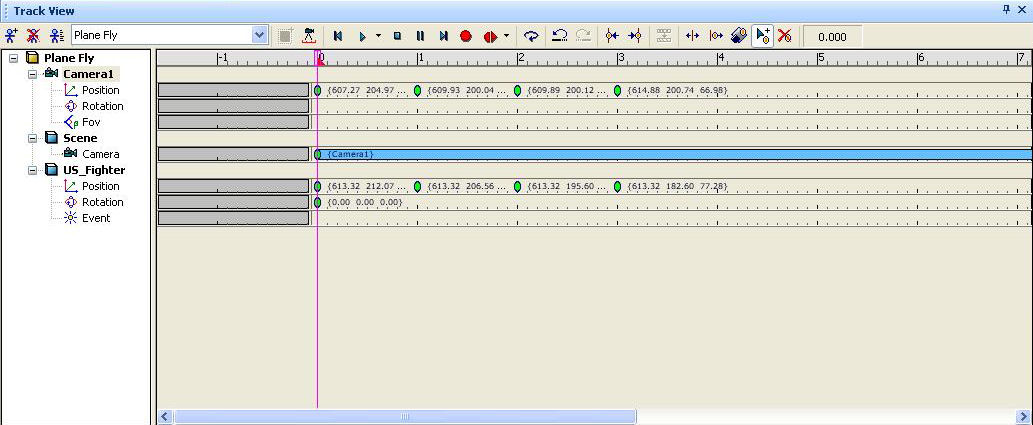Go to next key
This screenshot has width=1033, height=425.
pos(635,36)
